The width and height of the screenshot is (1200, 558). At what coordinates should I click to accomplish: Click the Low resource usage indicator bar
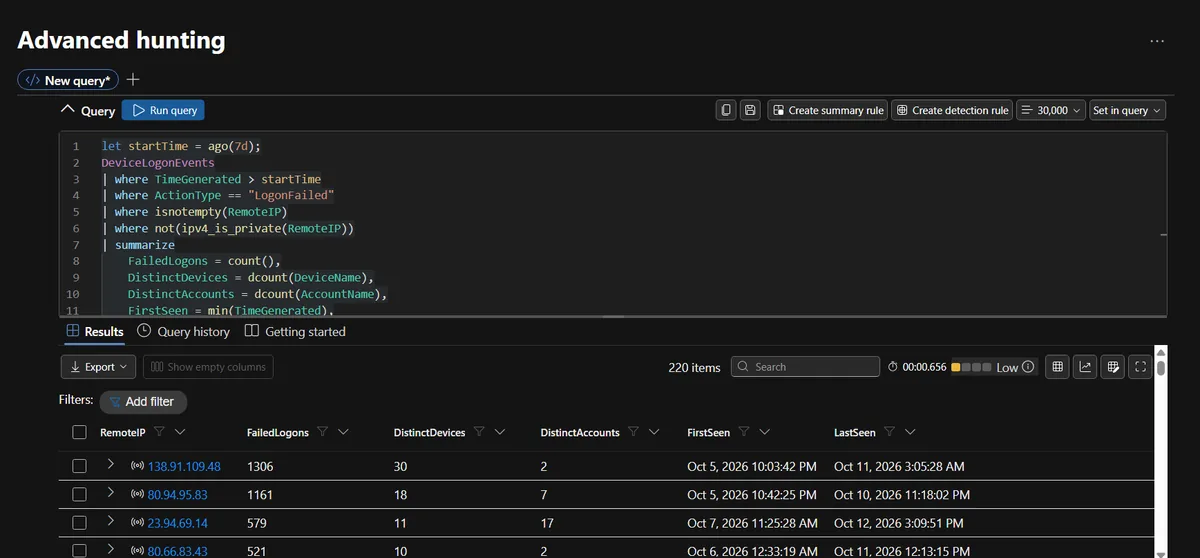pyautogui.click(x=971, y=367)
